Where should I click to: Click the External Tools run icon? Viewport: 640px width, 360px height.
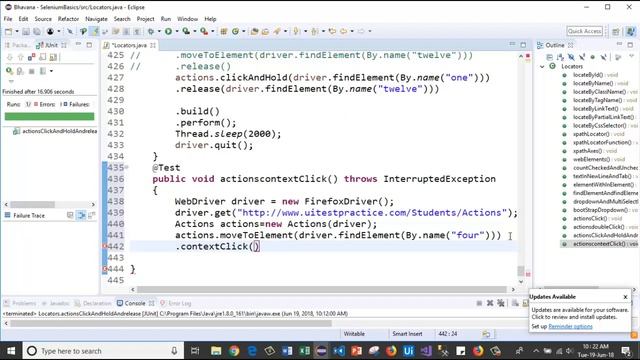click(204, 31)
